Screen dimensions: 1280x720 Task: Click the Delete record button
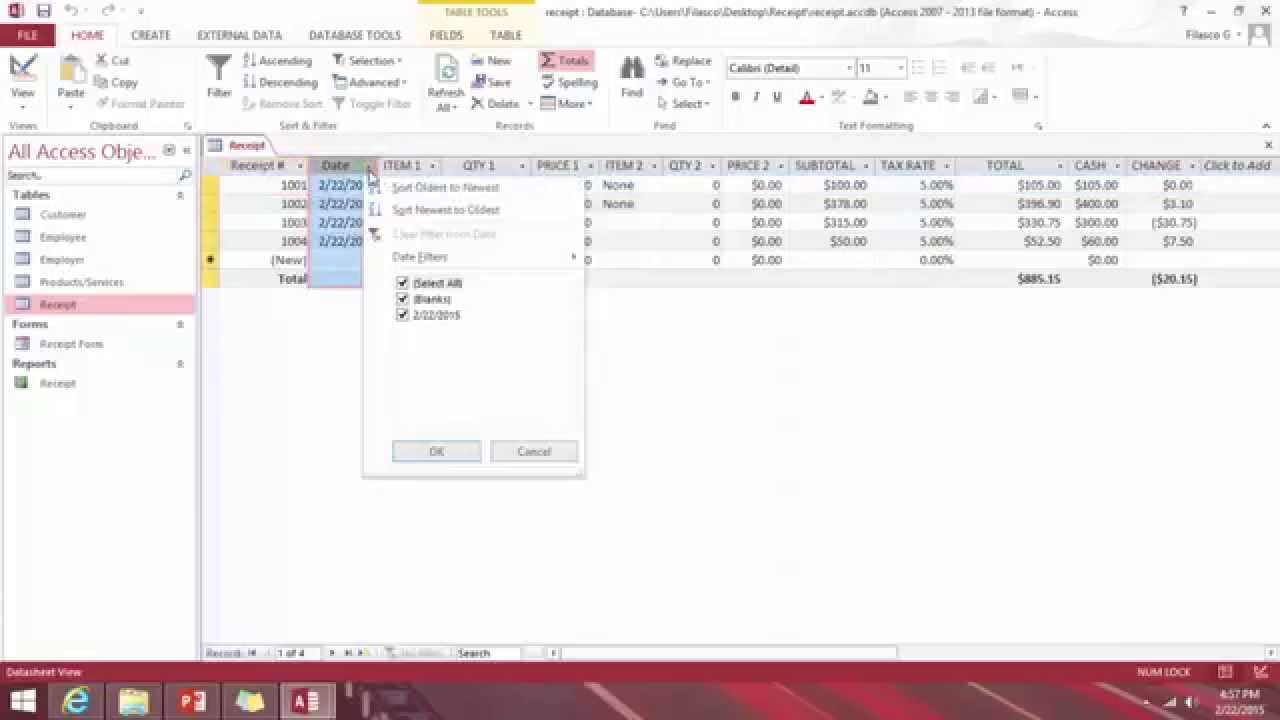pyautogui.click(x=496, y=104)
